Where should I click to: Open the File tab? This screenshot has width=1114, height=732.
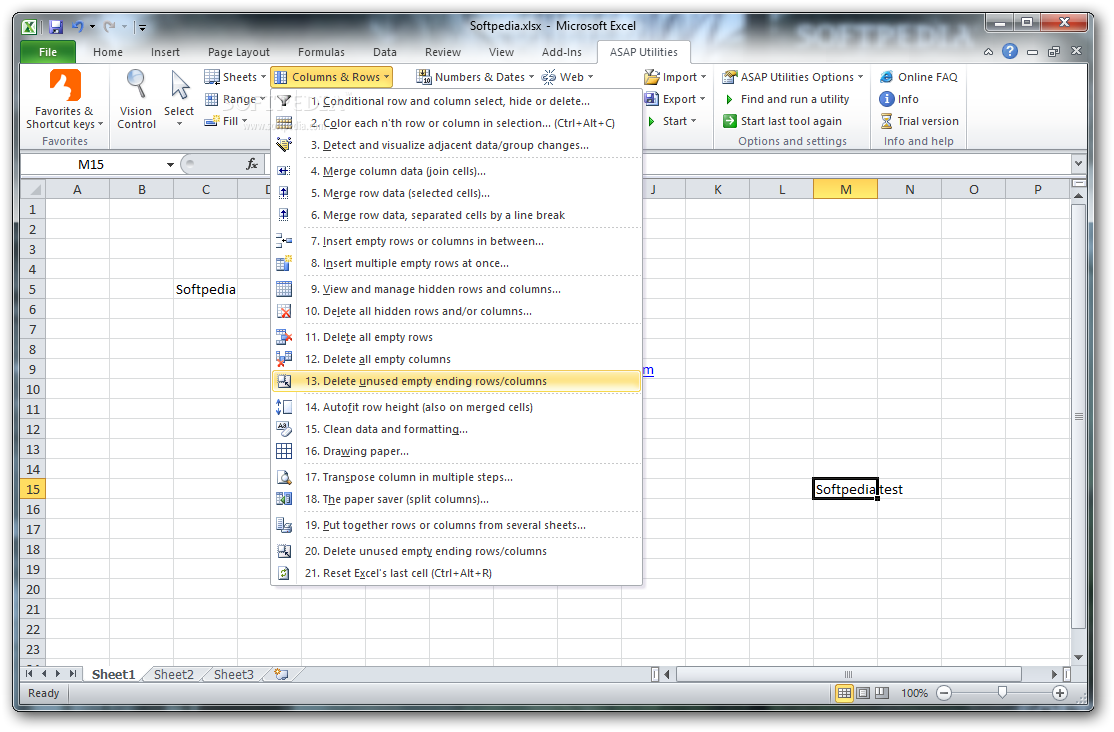(x=48, y=52)
